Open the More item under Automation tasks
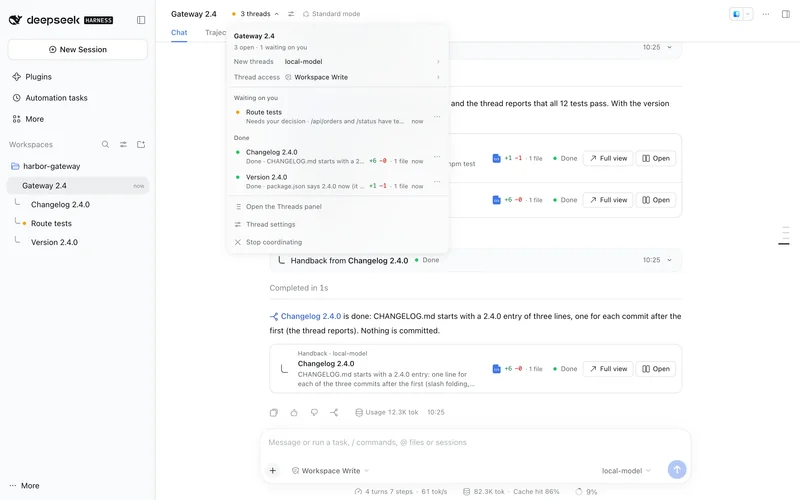This screenshot has width=800, height=500. click(28, 119)
